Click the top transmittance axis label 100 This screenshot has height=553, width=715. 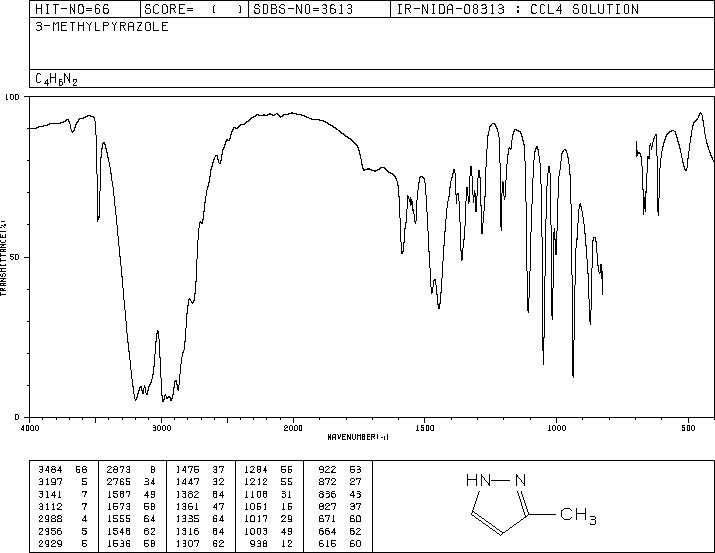pos(12,97)
